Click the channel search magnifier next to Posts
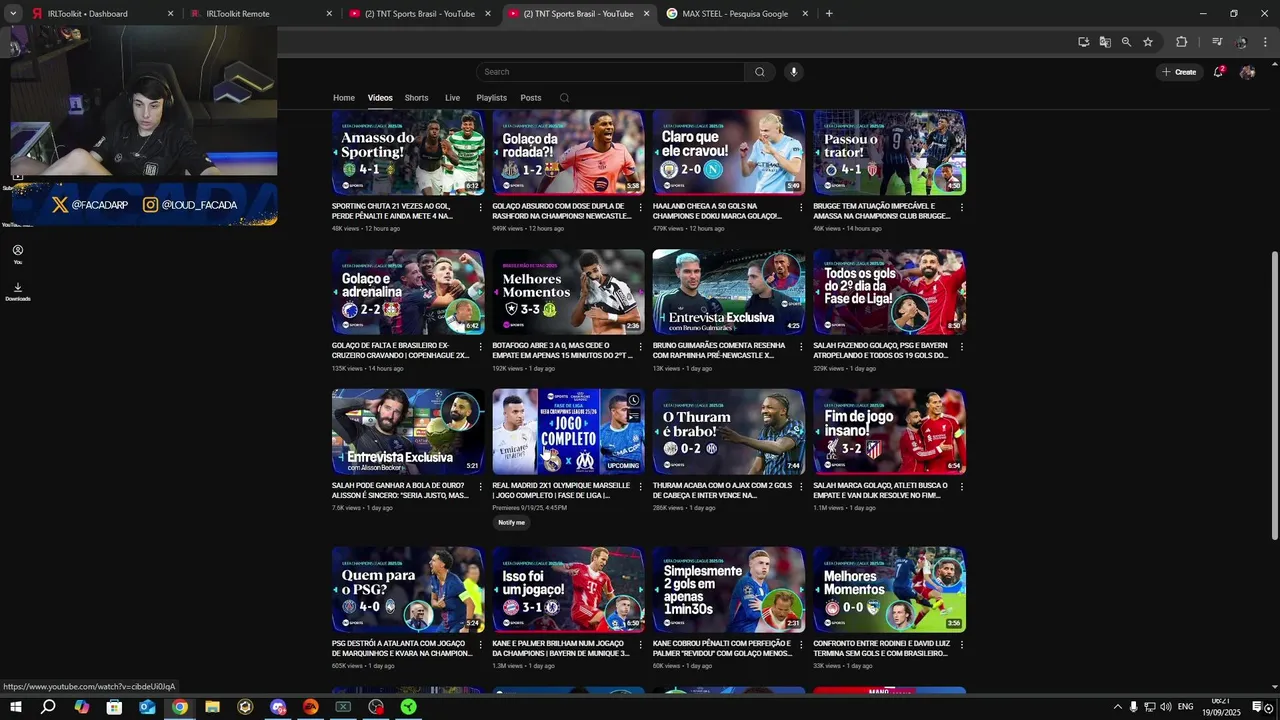 pyautogui.click(x=564, y=98)
